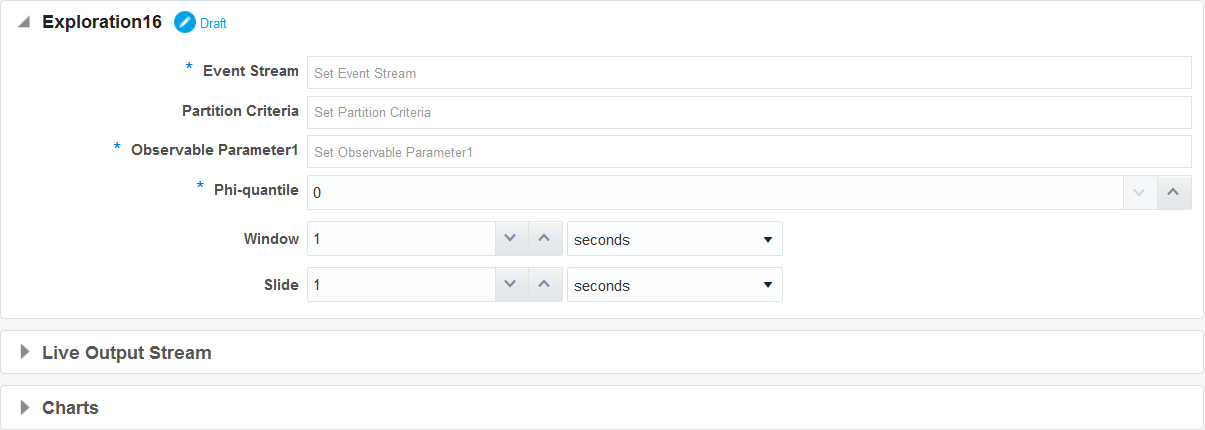Focus the Phi-quantile number field
This screenshot has width=1205, height=430.
(x=715, y=192)
